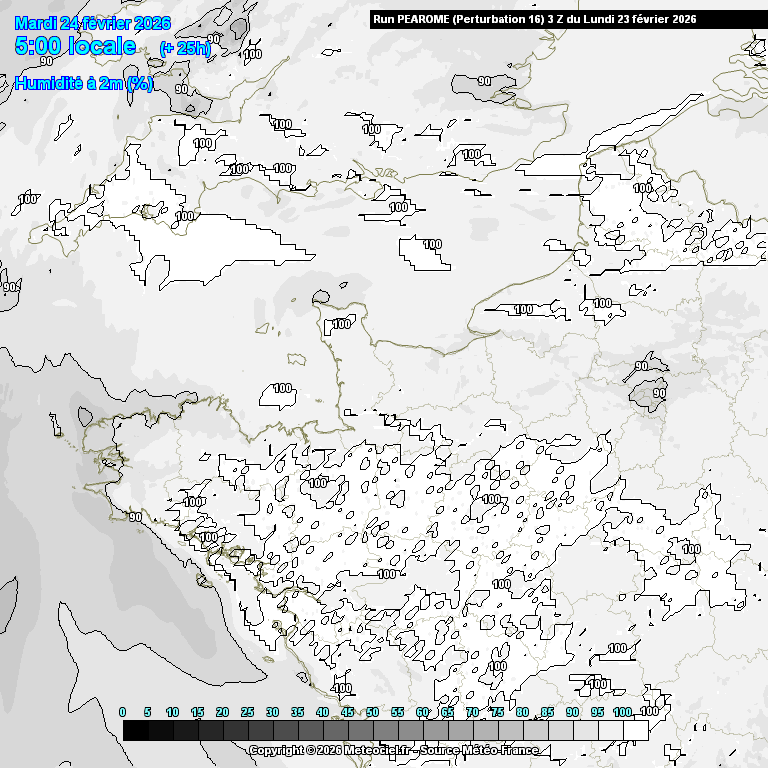Click the legend swatch under 35

[310, 731]
